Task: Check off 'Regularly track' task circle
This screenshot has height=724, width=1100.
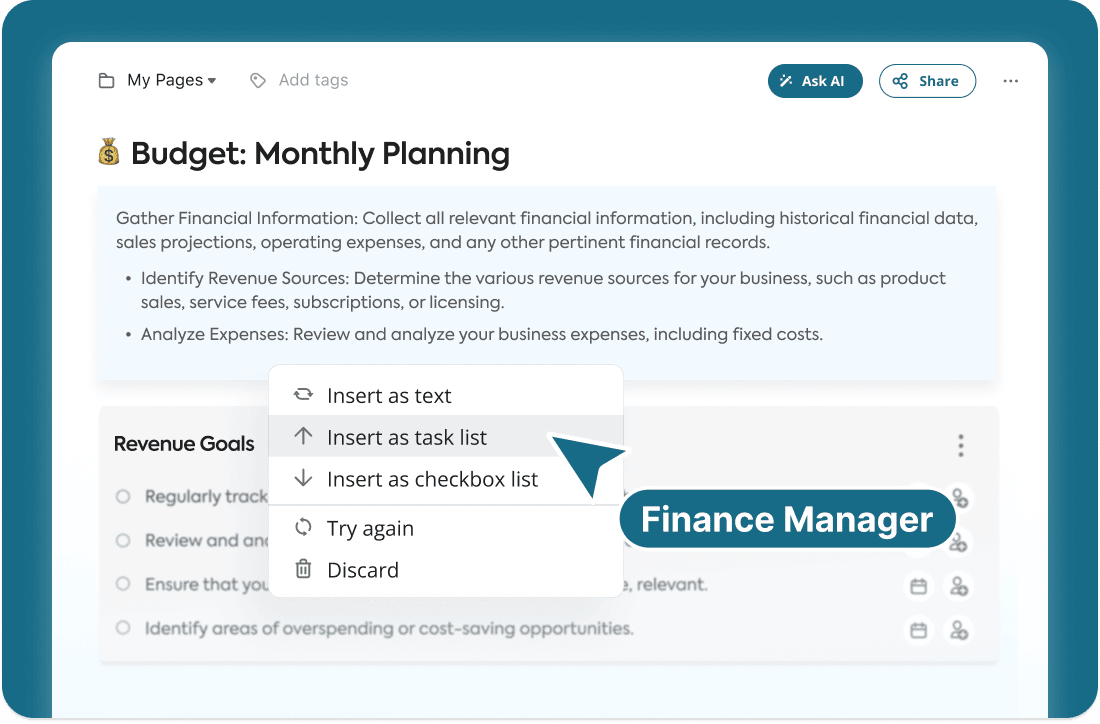Action: pyautogui.click(x=123, y=497)
